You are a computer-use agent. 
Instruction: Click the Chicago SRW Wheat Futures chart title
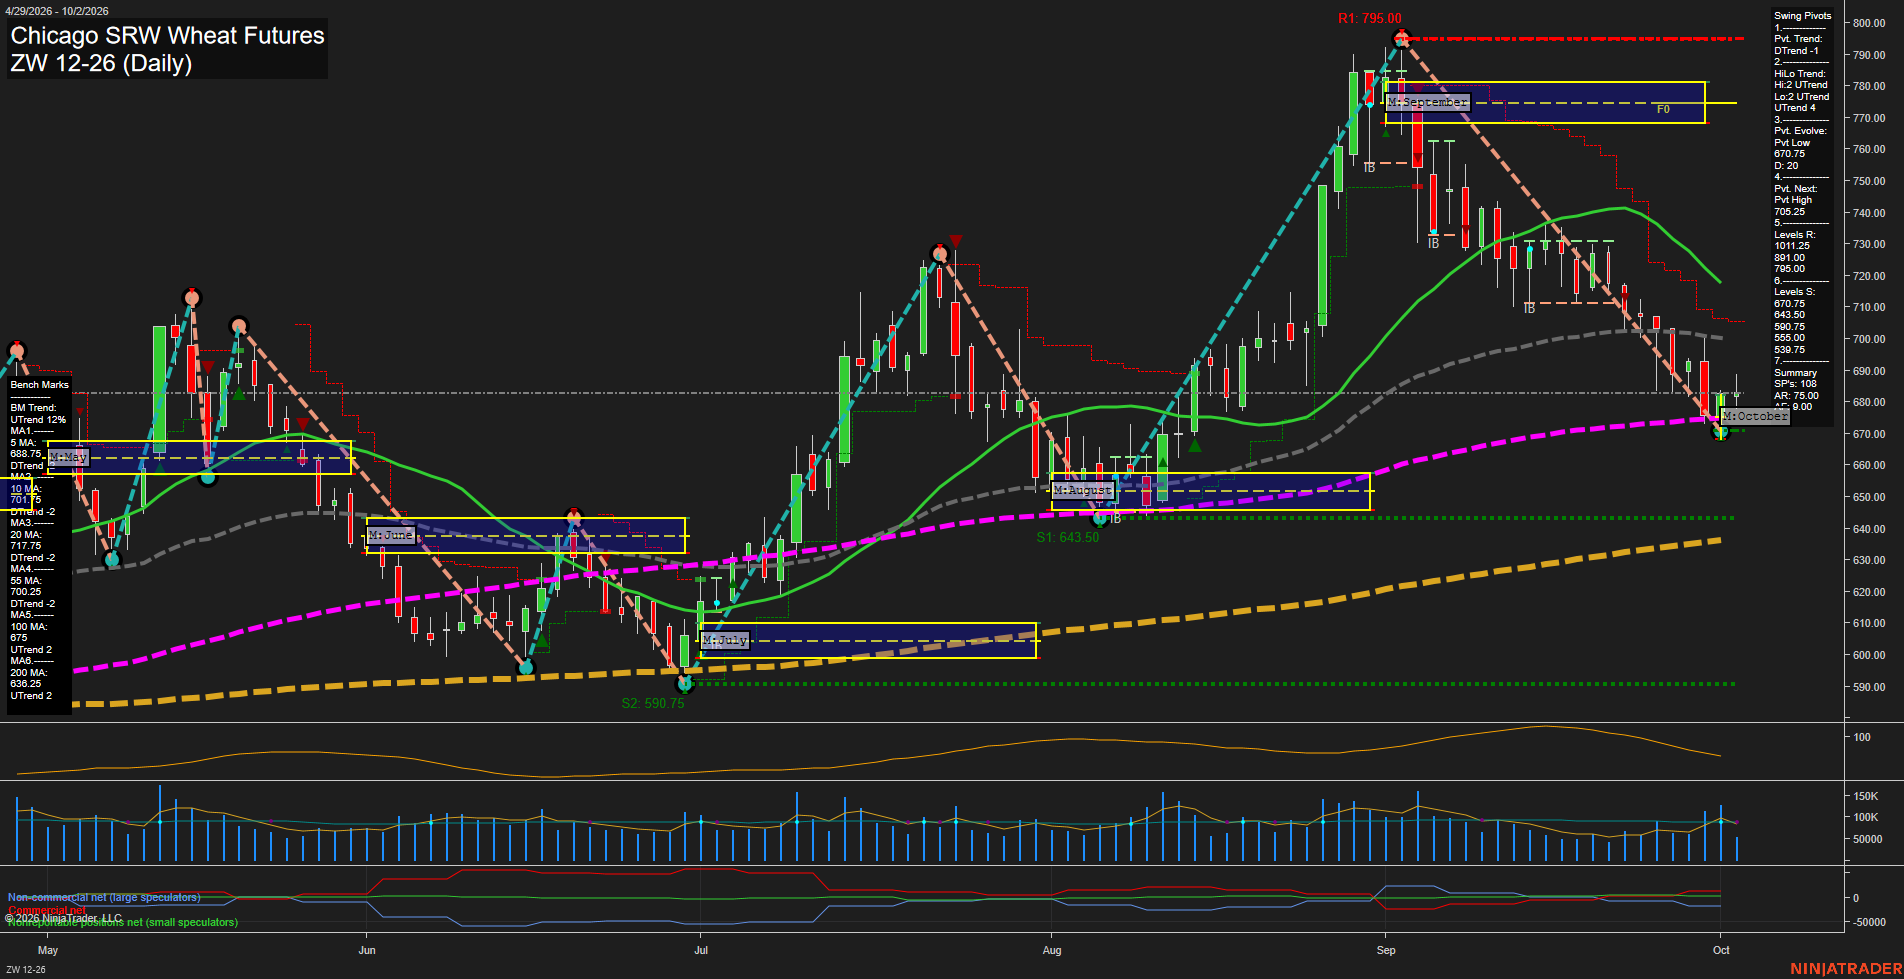point(167,36)
